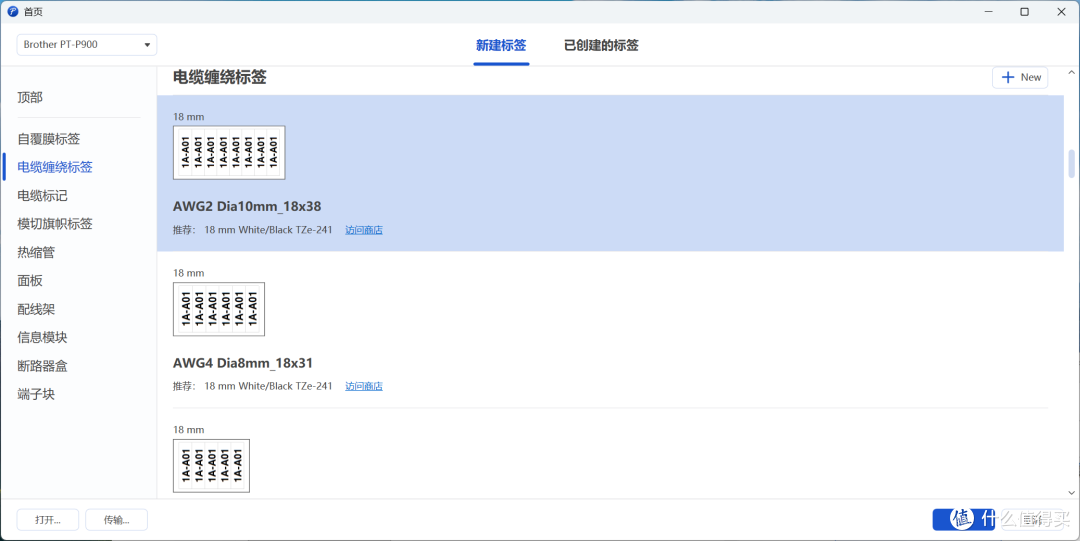
Task: Select AWG2 Dia10mm_18x38 template thumbnail
Action: pyautogui.click(x=229, y=152)
